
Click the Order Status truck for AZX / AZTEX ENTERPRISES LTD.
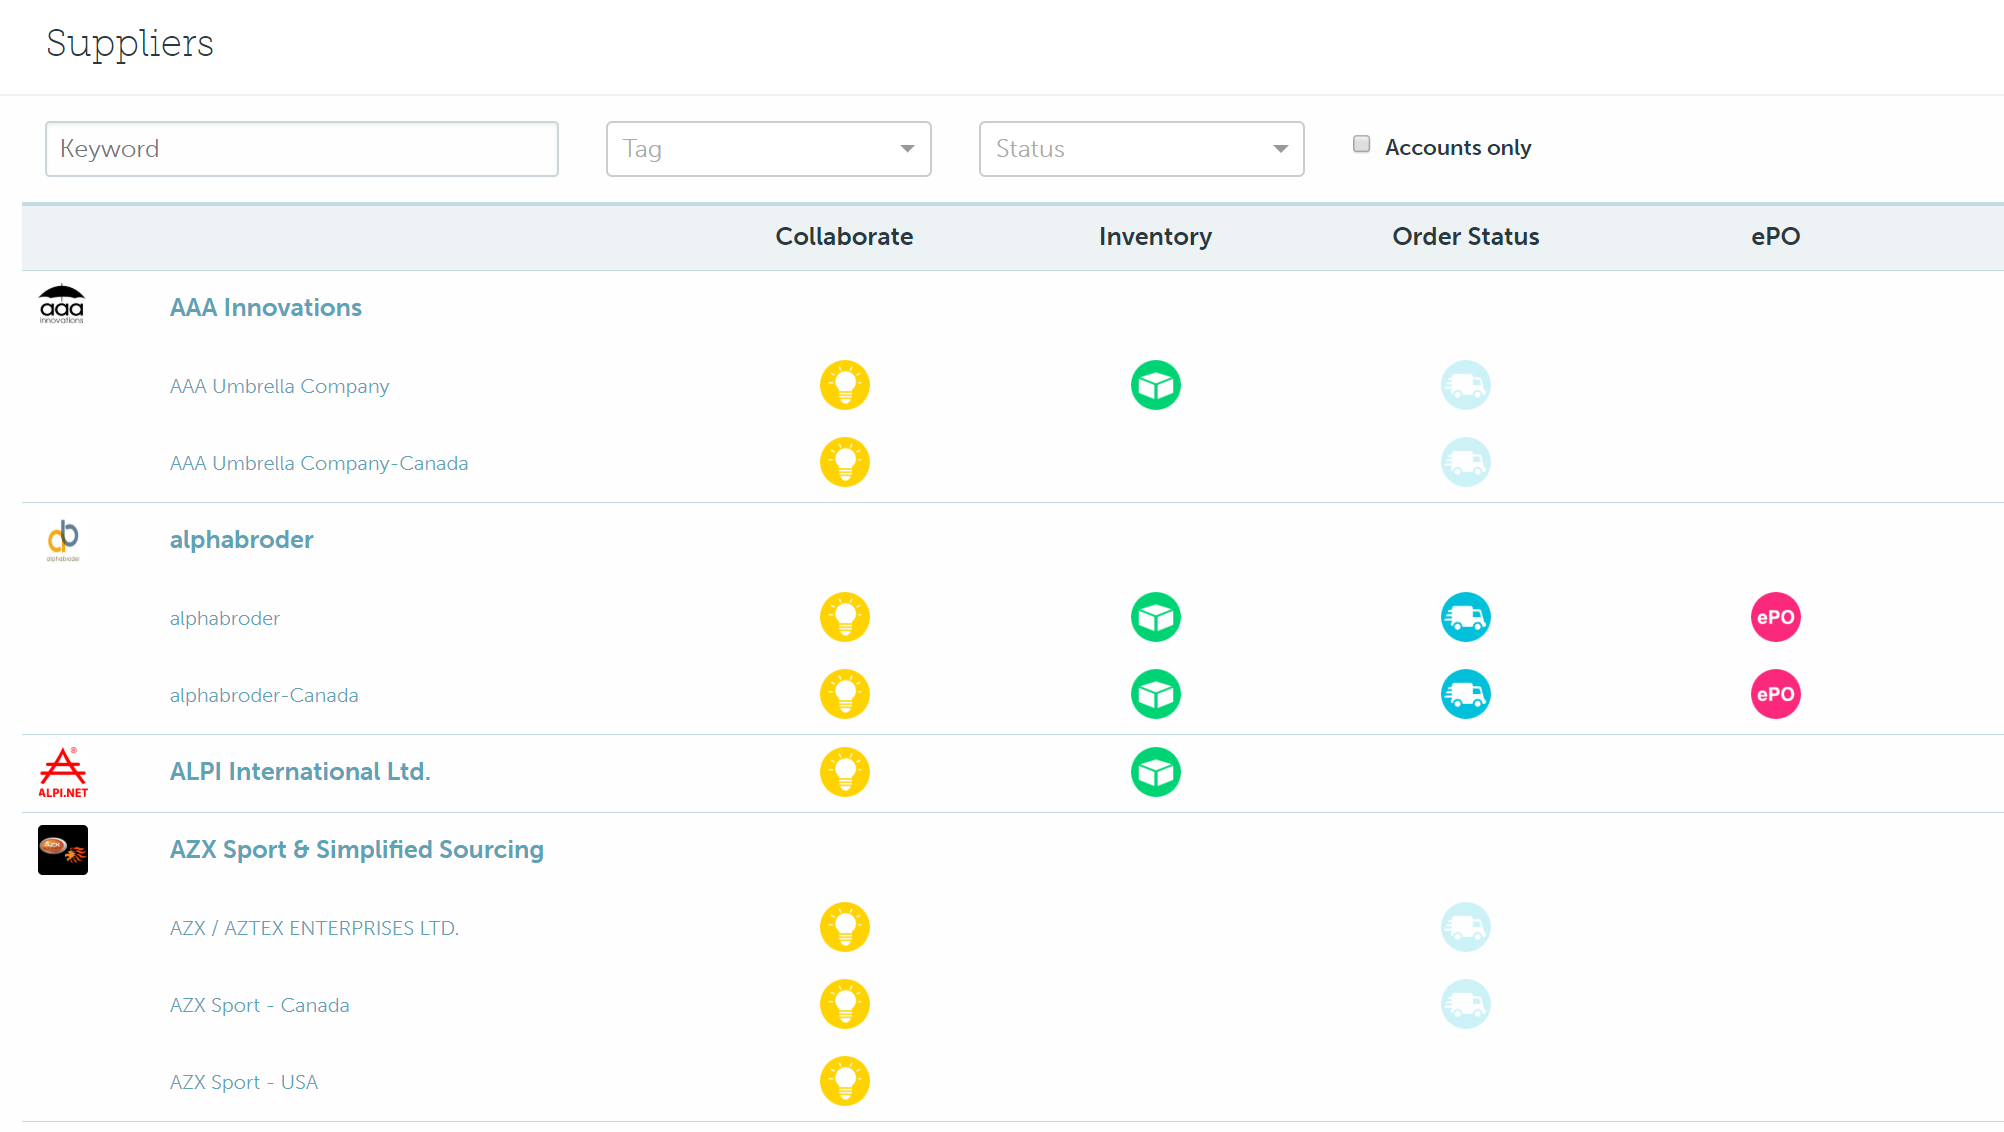tap(1465, 927)
